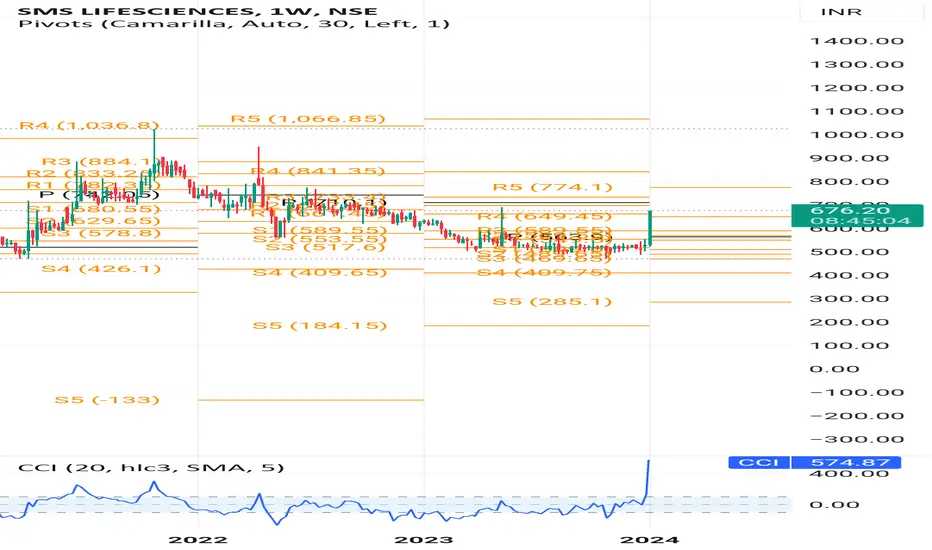Click the -300.00 price scale label
The image size is (932, 550).
pyautogui.click(x=857, y=439)
